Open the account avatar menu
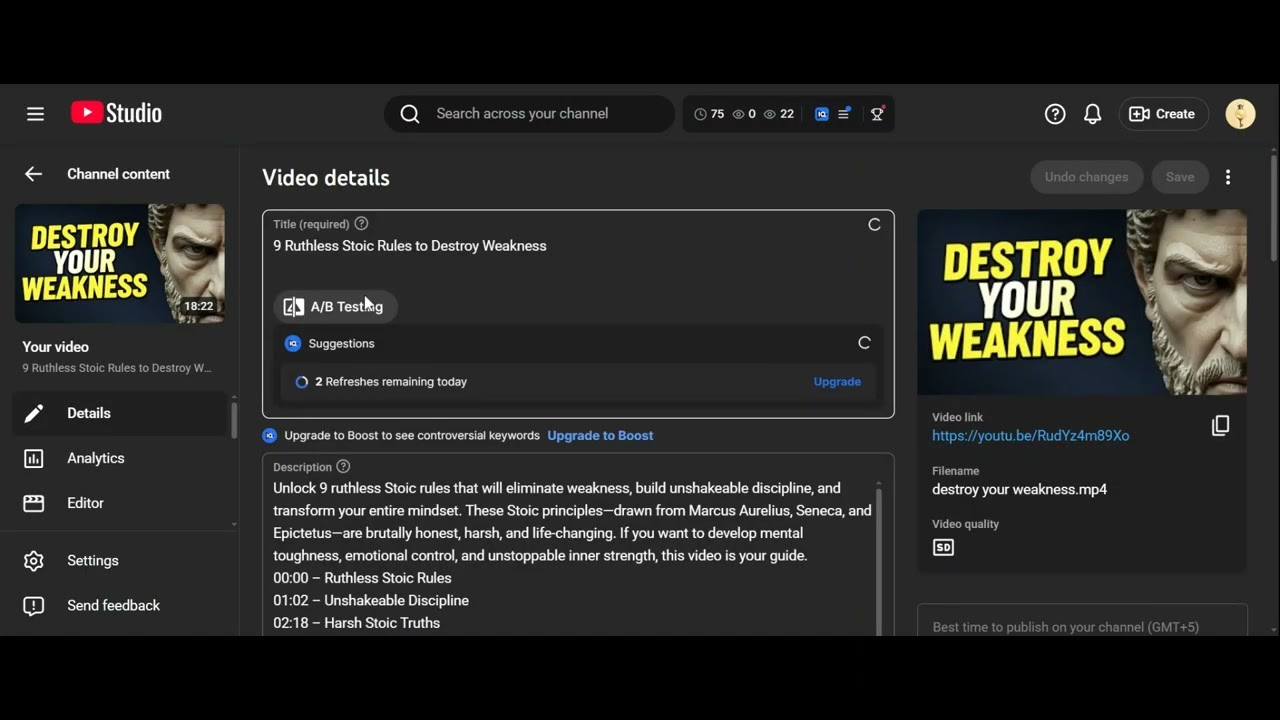Image resolution: width=1280 pixels, height=720 pixels. pos(1240,114)
